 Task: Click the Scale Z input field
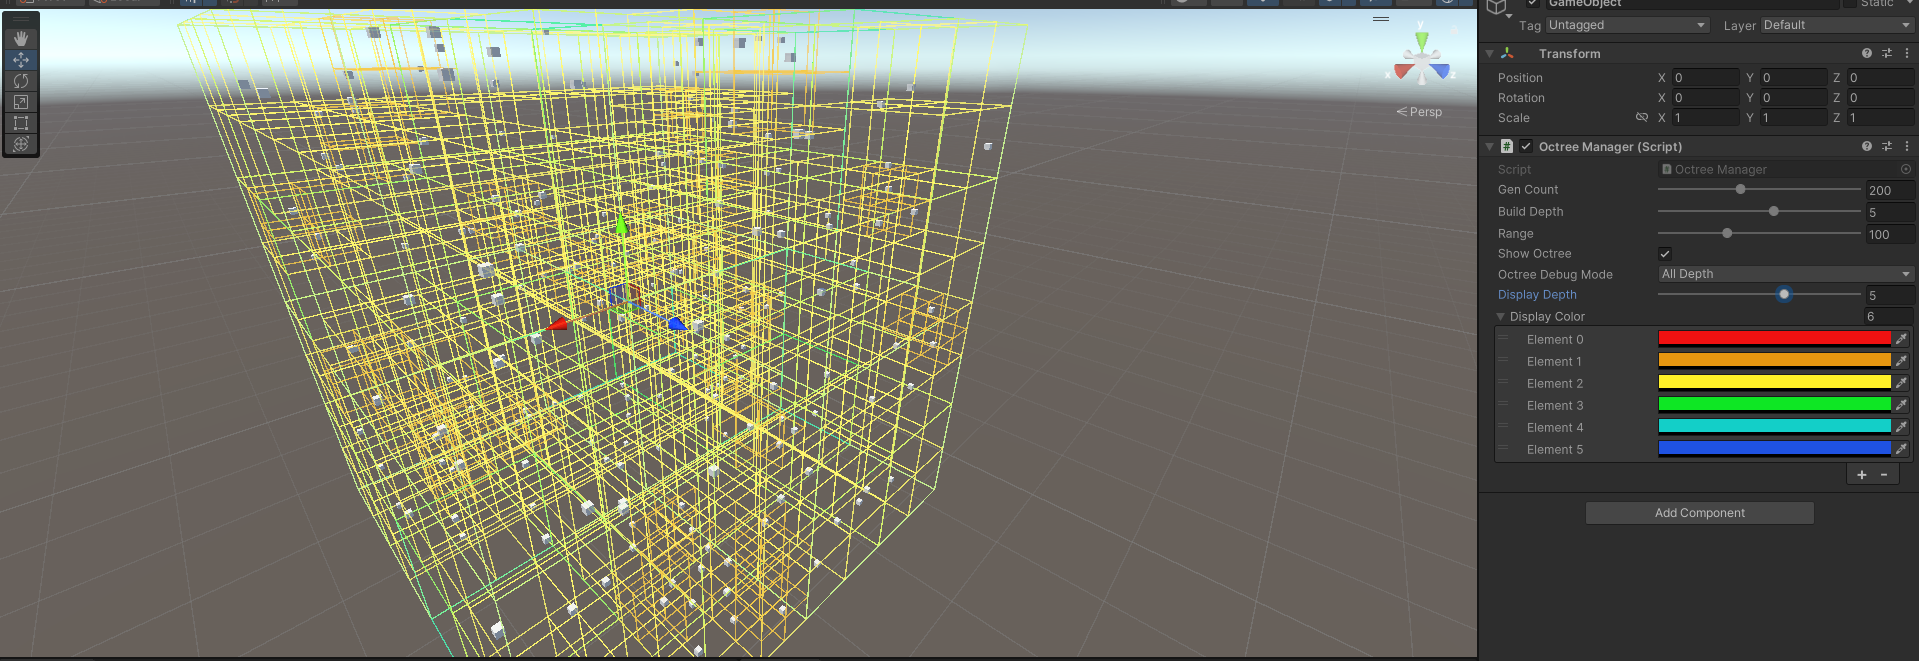pos(1880,118)
